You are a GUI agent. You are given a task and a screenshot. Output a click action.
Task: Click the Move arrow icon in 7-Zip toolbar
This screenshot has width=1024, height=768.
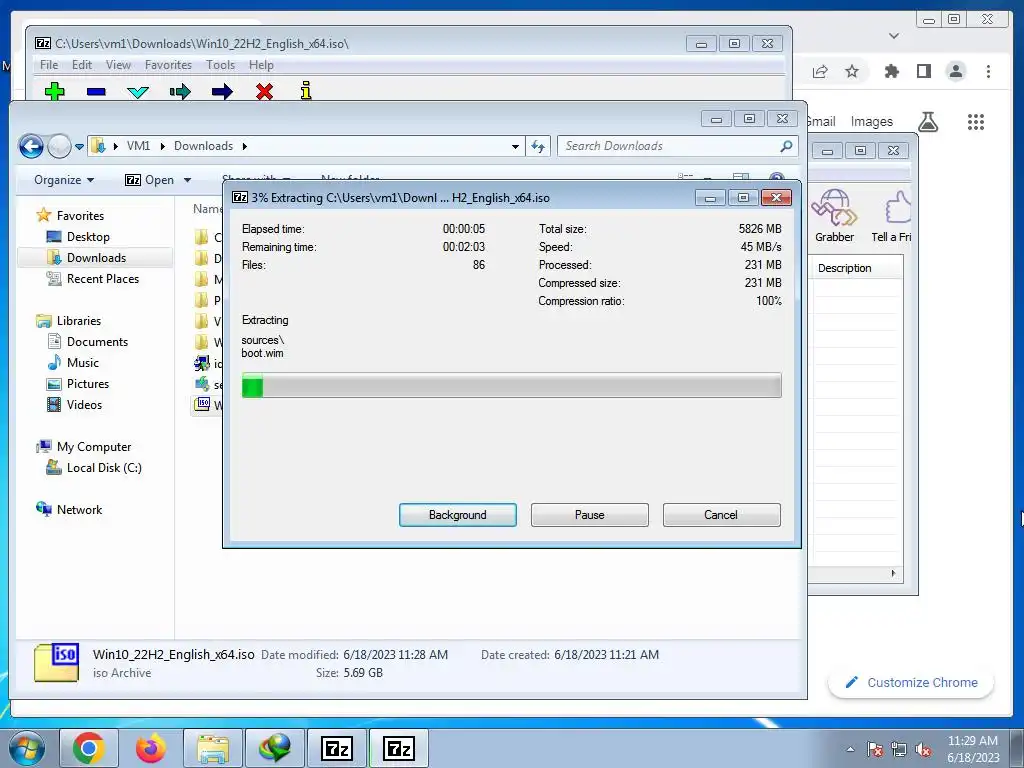click(x=222, y=91)
